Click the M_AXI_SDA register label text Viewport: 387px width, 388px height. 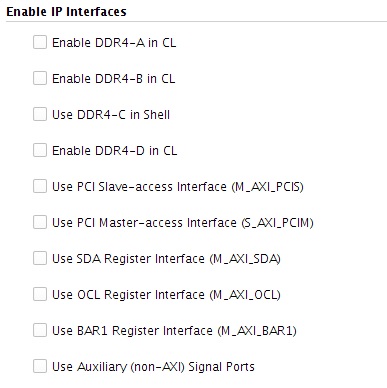pyautogui.click(x=166, y=259)
